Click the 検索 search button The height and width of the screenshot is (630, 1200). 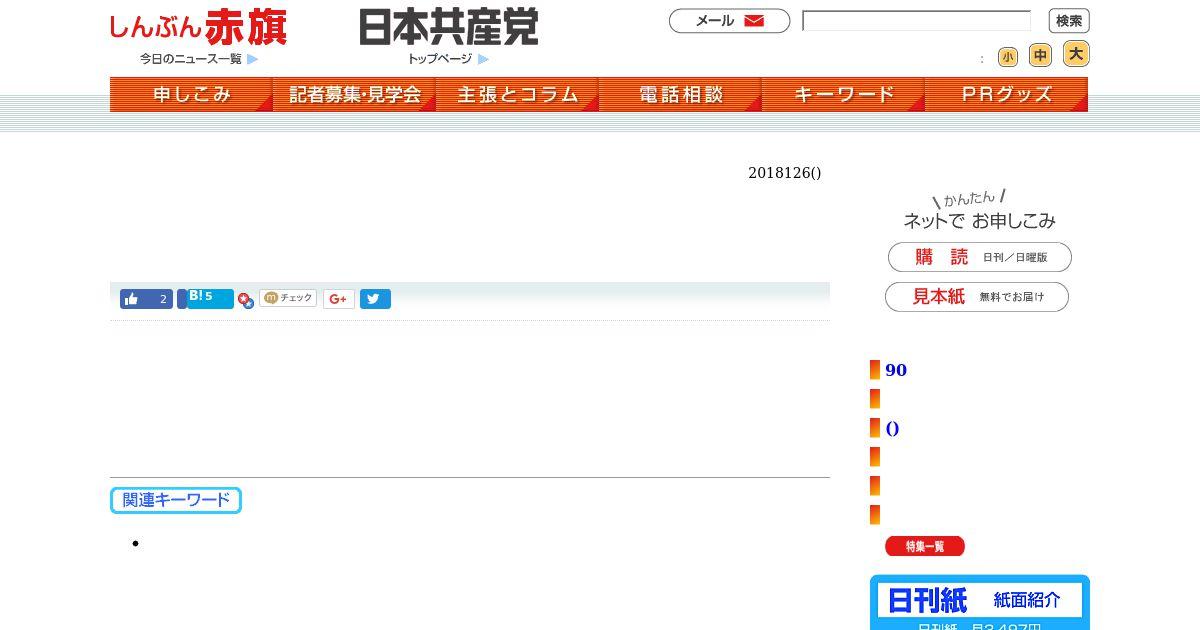click(1069, 21)
